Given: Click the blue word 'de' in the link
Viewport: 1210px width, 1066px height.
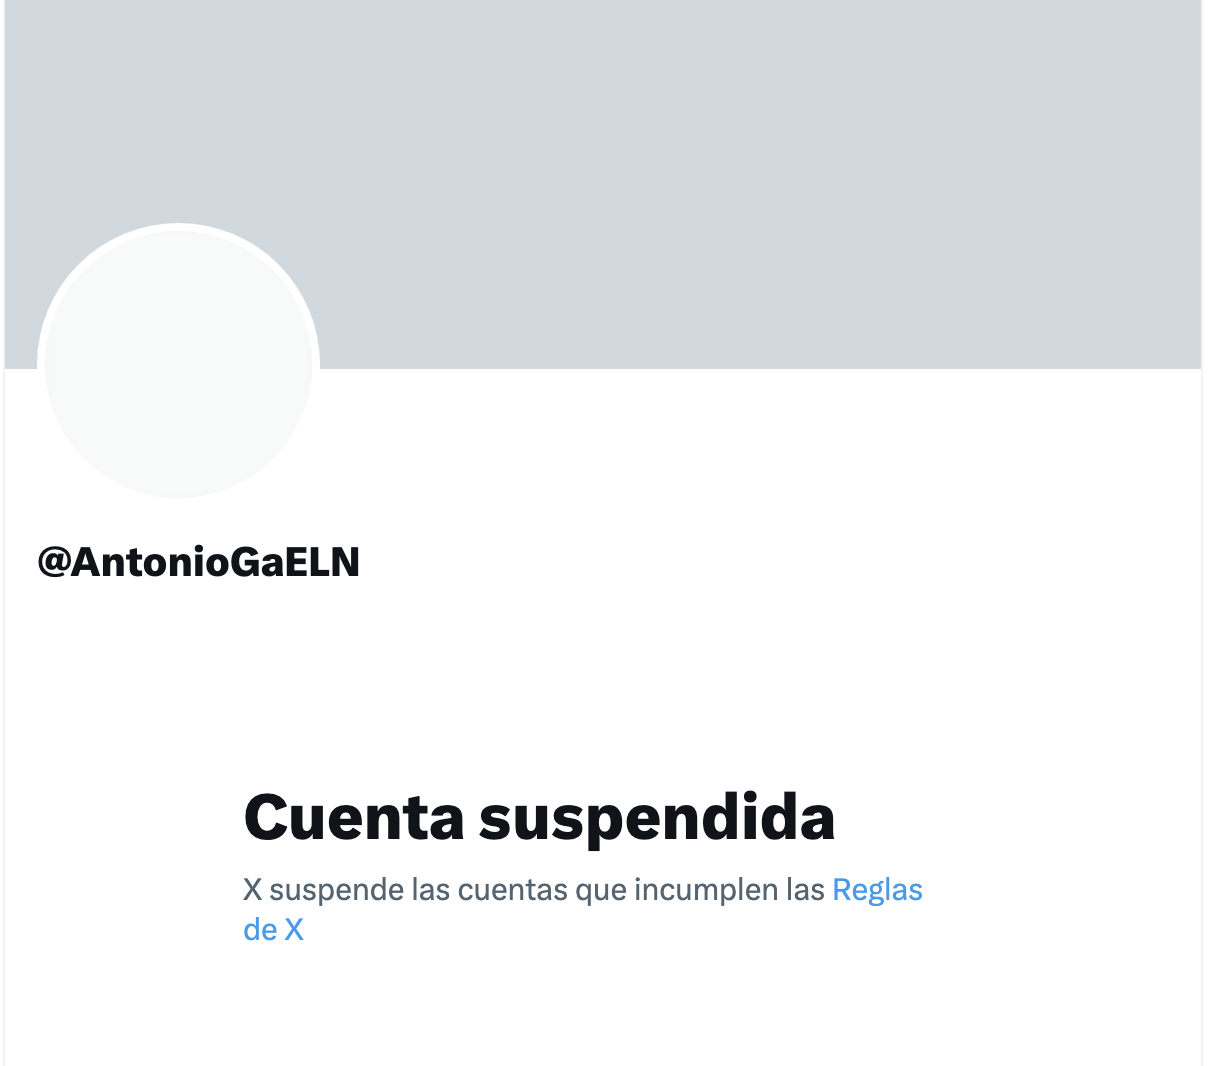Looking at the screenshot, I should (260, 929).
